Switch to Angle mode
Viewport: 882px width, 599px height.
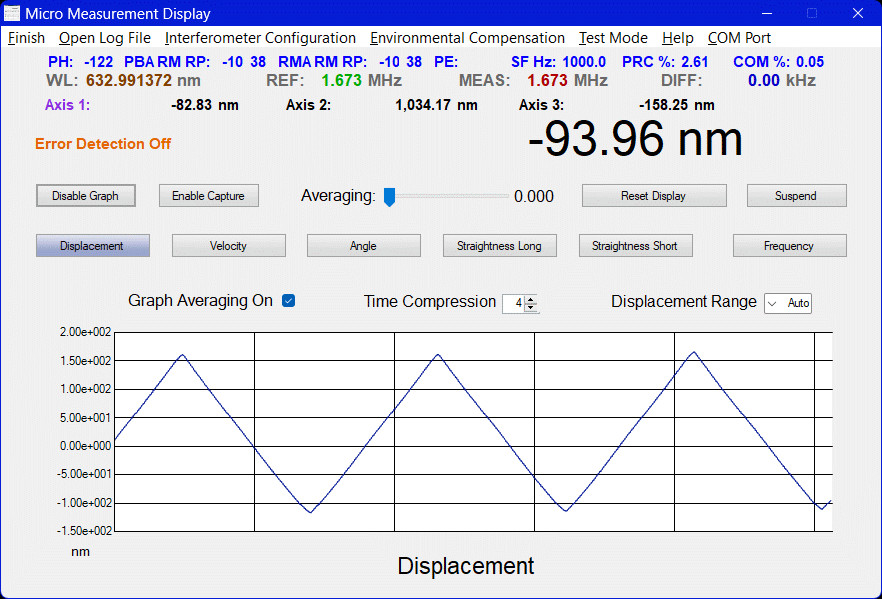click(x=363, y=246)
